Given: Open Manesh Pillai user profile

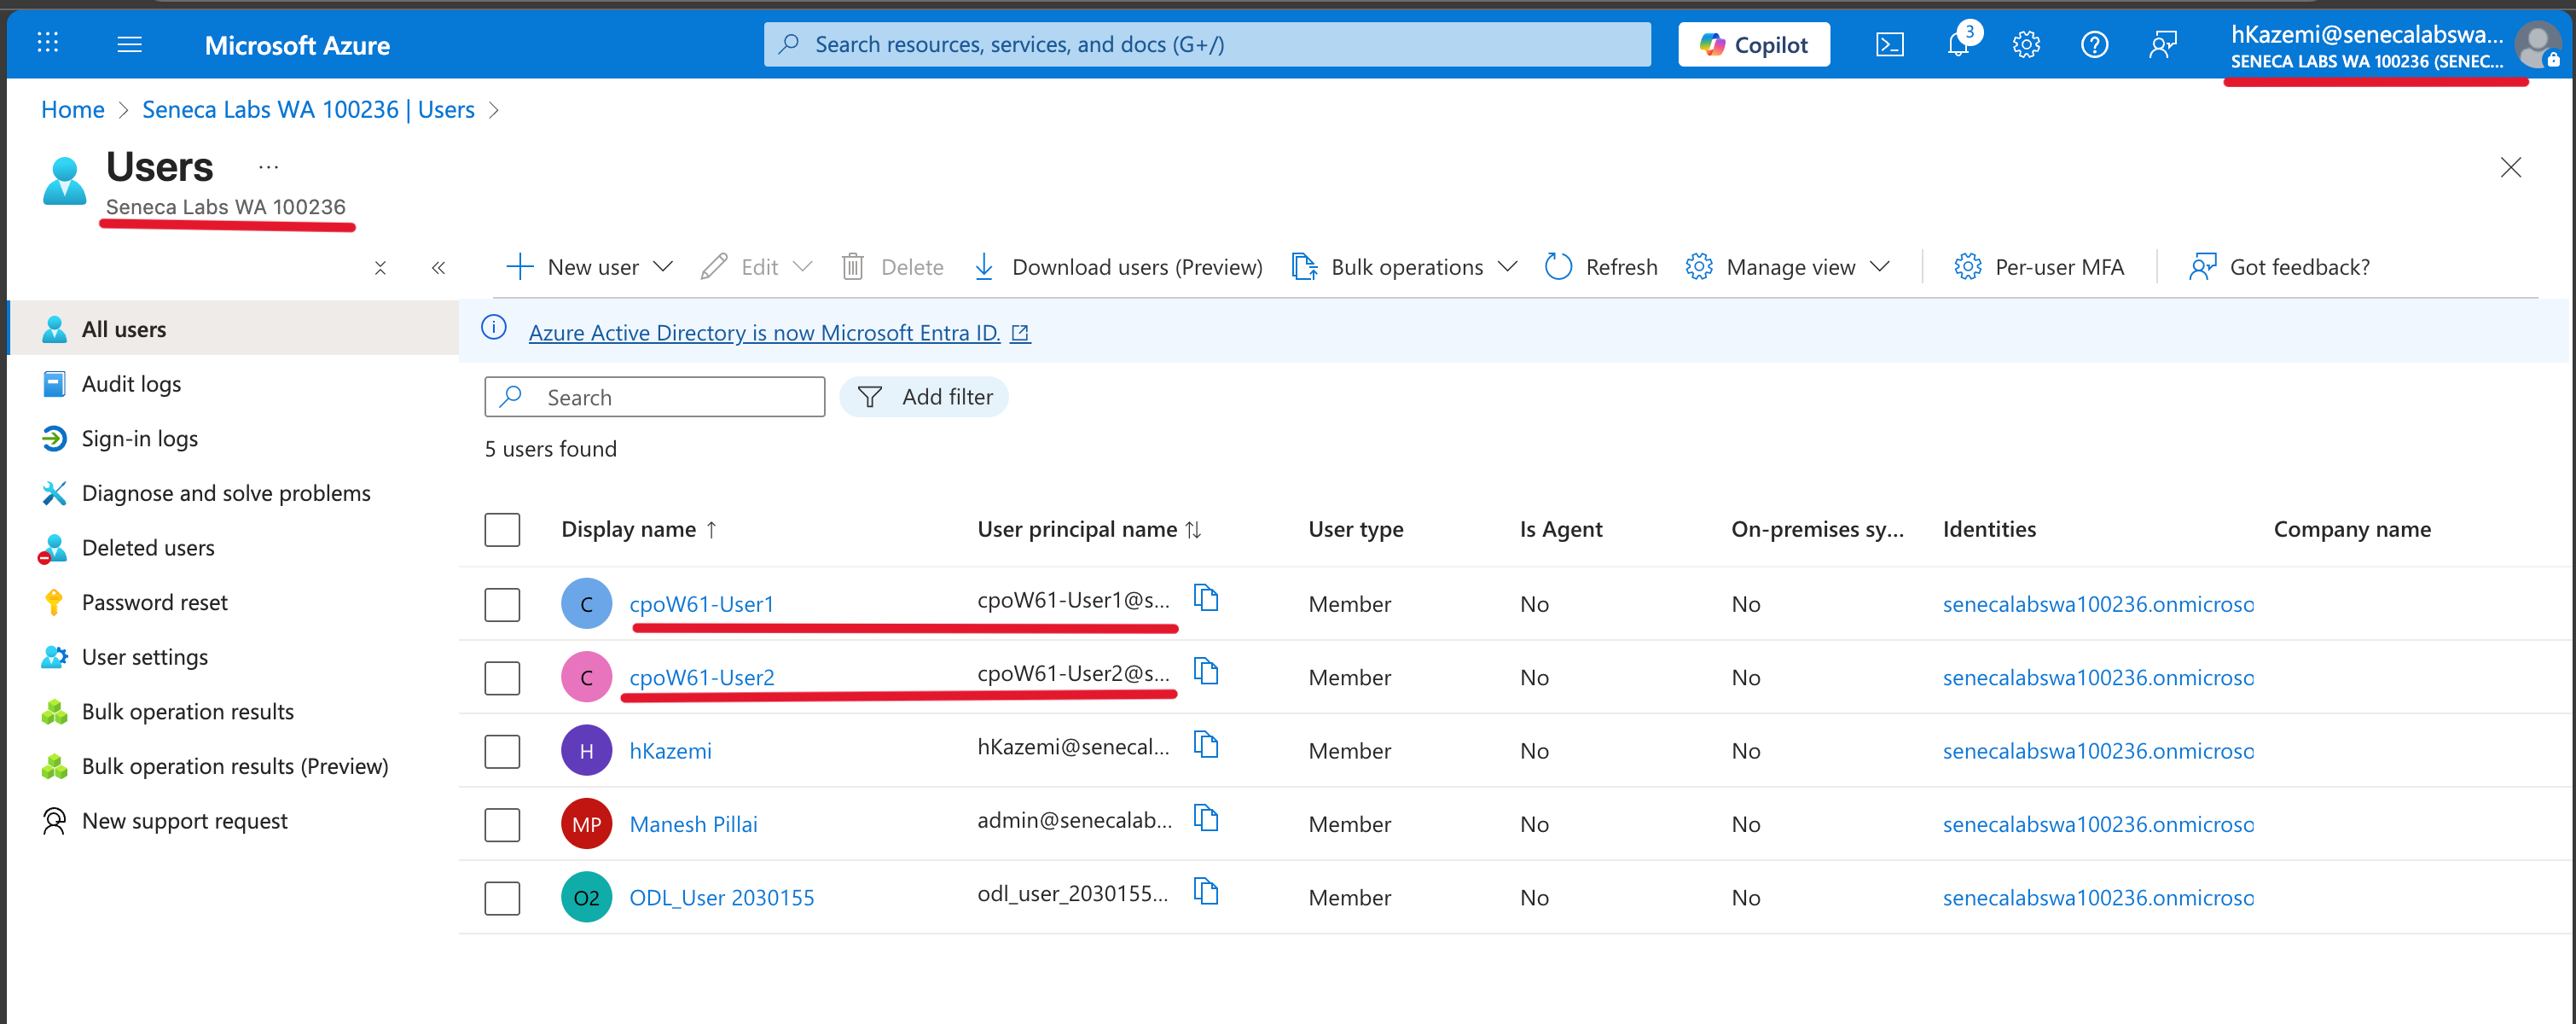Looking at the screenshot, I should tap(693, 824).
